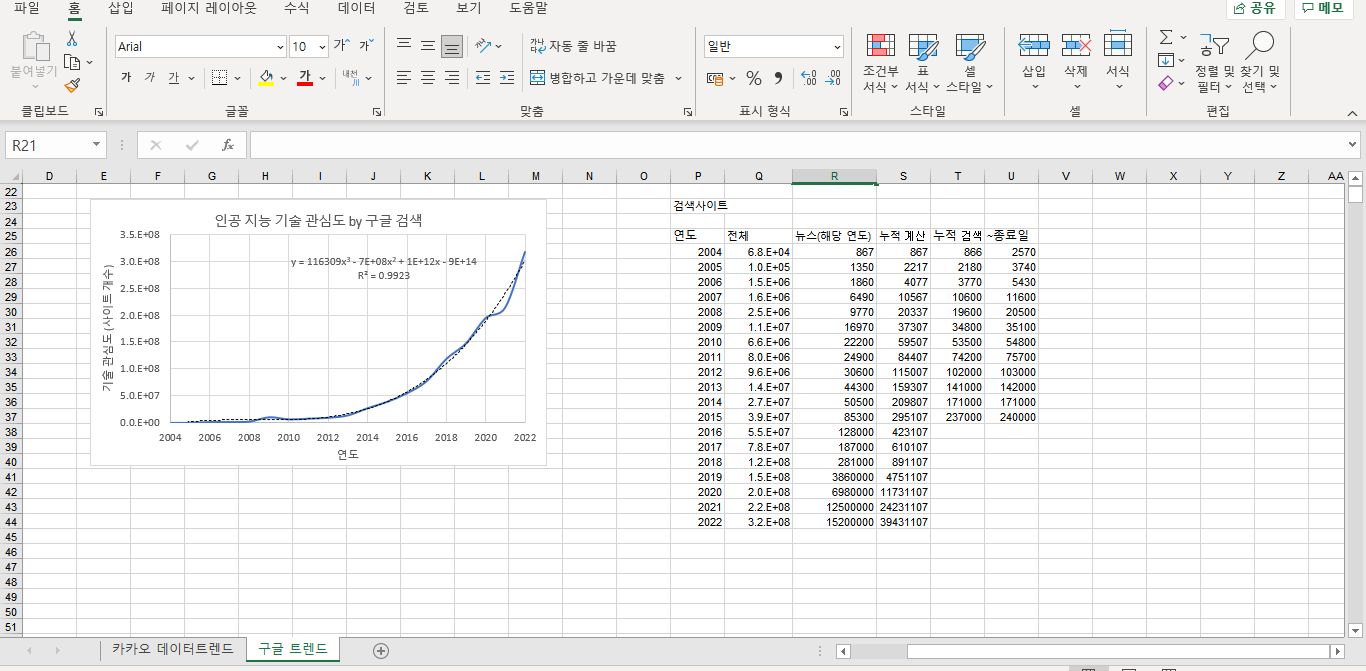The height and width of the screenshot is (671, 1366).
Task: Switch to 카카오 데이터트렌드 sheet tab
Action: point(173,649)
